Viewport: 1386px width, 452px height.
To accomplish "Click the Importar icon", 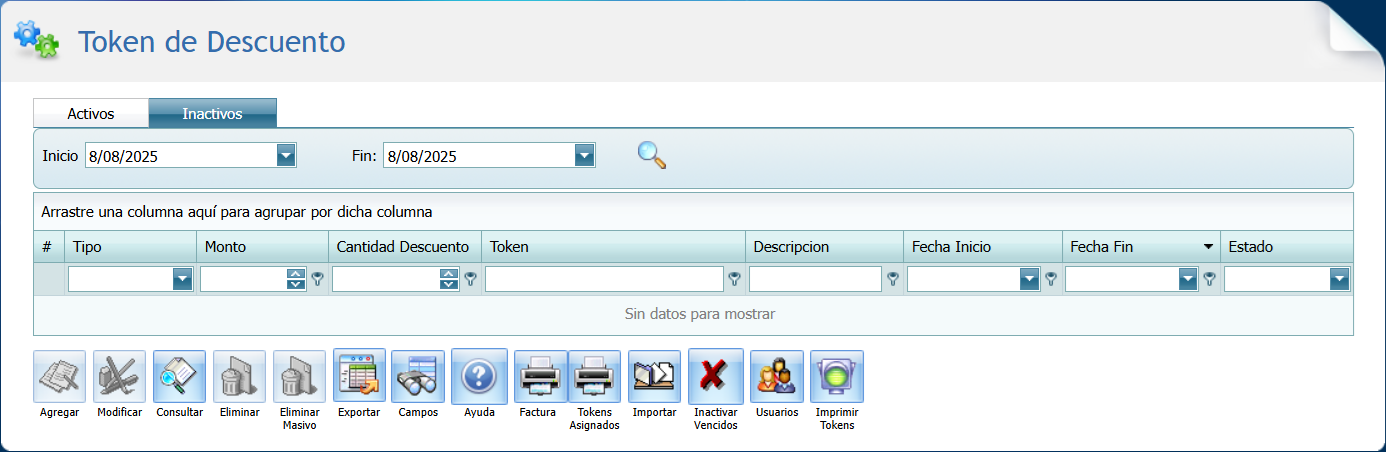I will click(654, 376).
